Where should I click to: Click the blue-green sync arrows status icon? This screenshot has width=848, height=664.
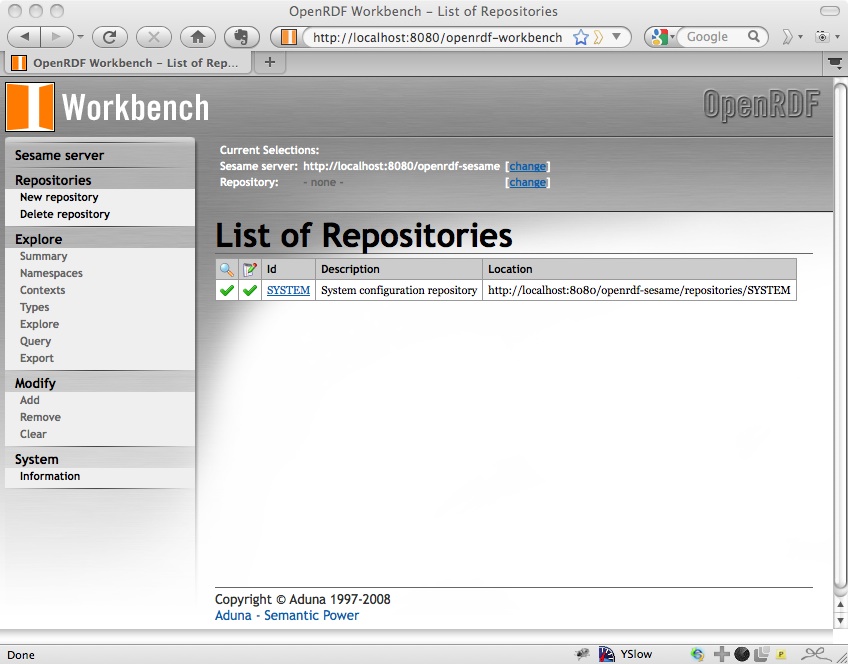(x=697, y=654)
